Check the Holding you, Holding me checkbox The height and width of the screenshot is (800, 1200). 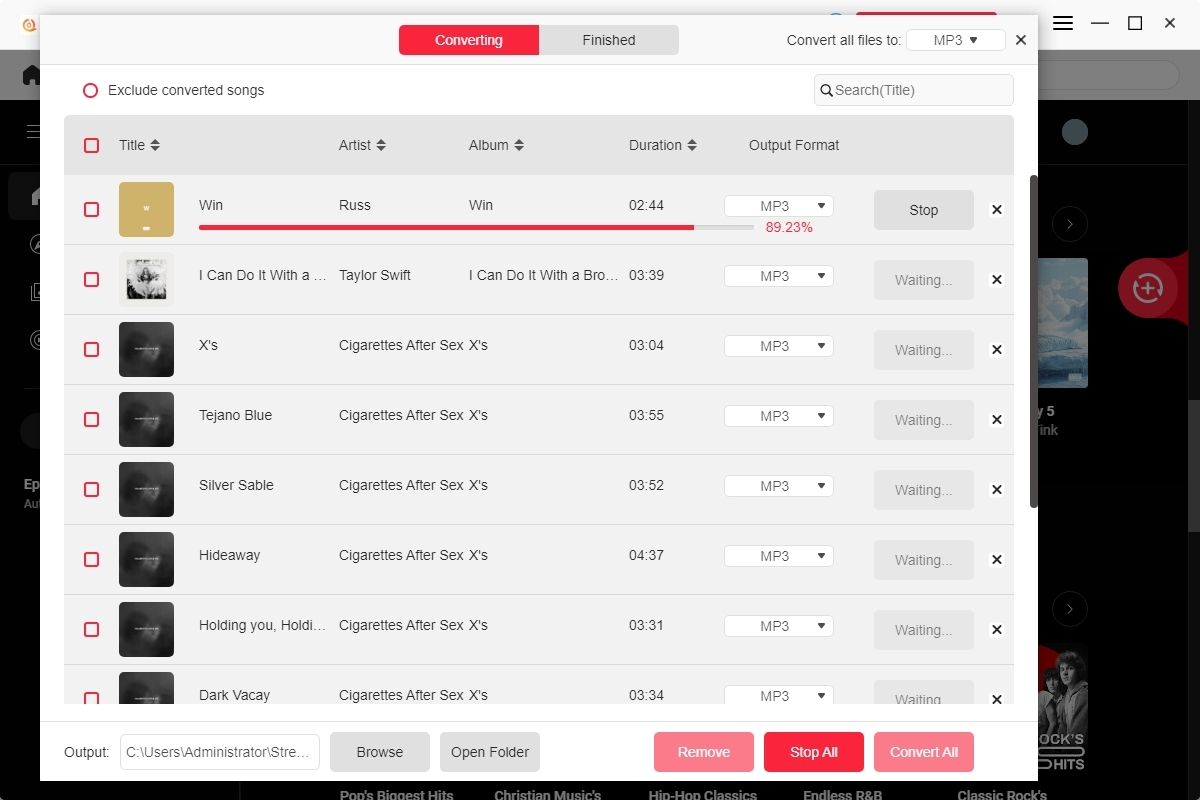[x=91, y=629]
